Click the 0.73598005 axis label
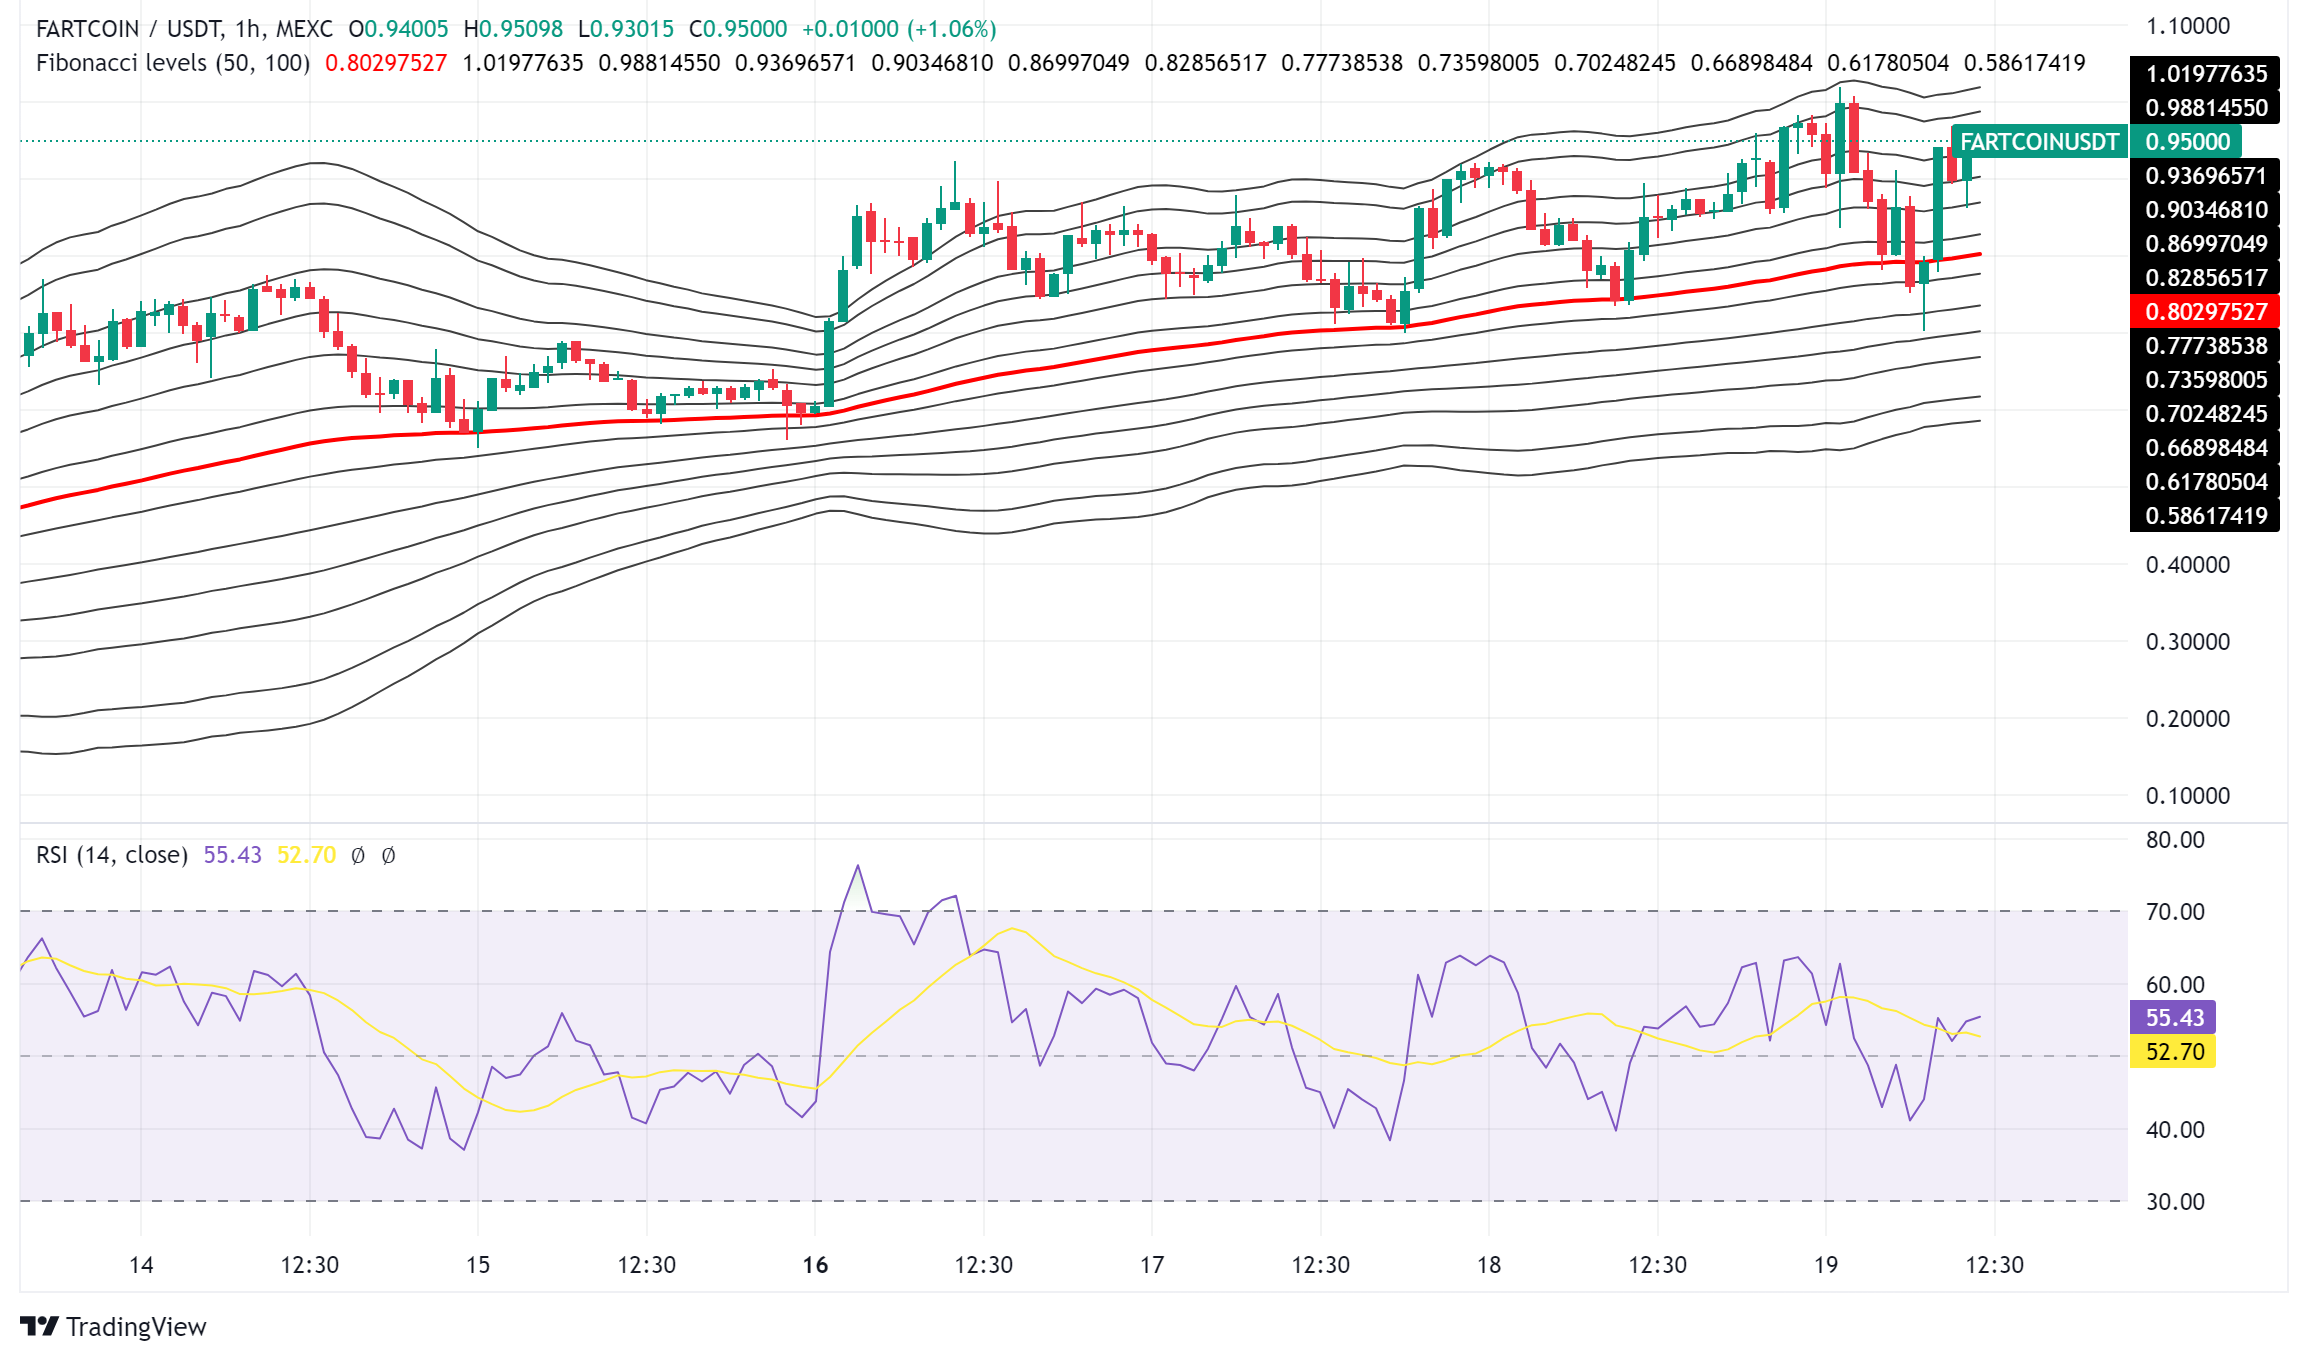 click(x=2205, y=379)
